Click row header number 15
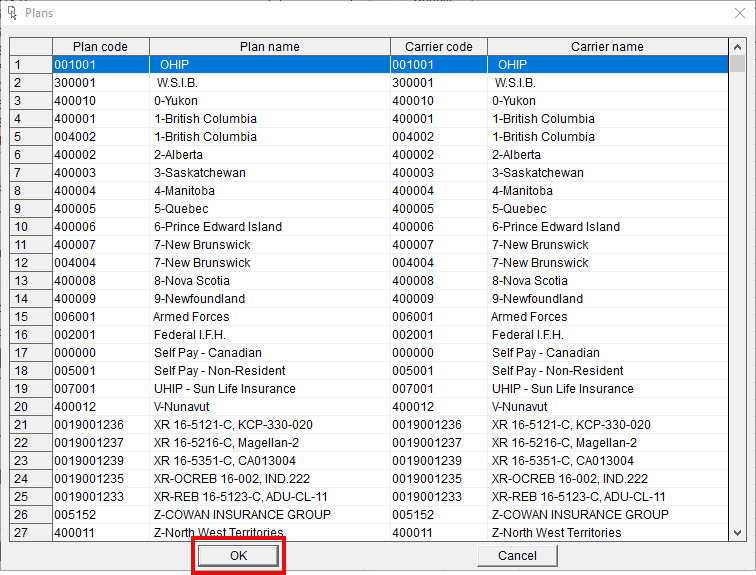This screenshot has width=756, height=575. [31, 317]
